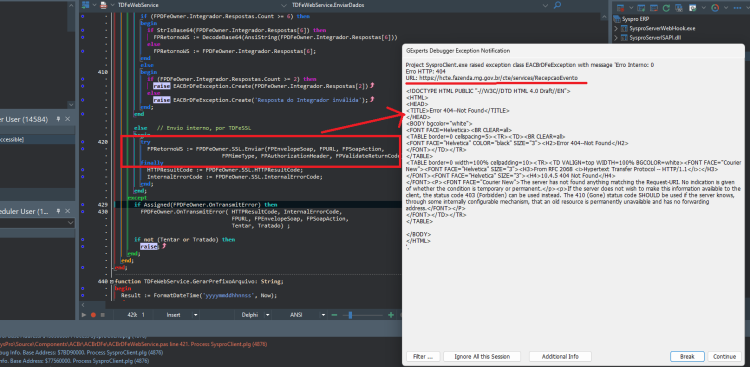Viewport: 750px width, 367px height.
Task: Record a macro with the red record icon
Action: pos(93,315)
